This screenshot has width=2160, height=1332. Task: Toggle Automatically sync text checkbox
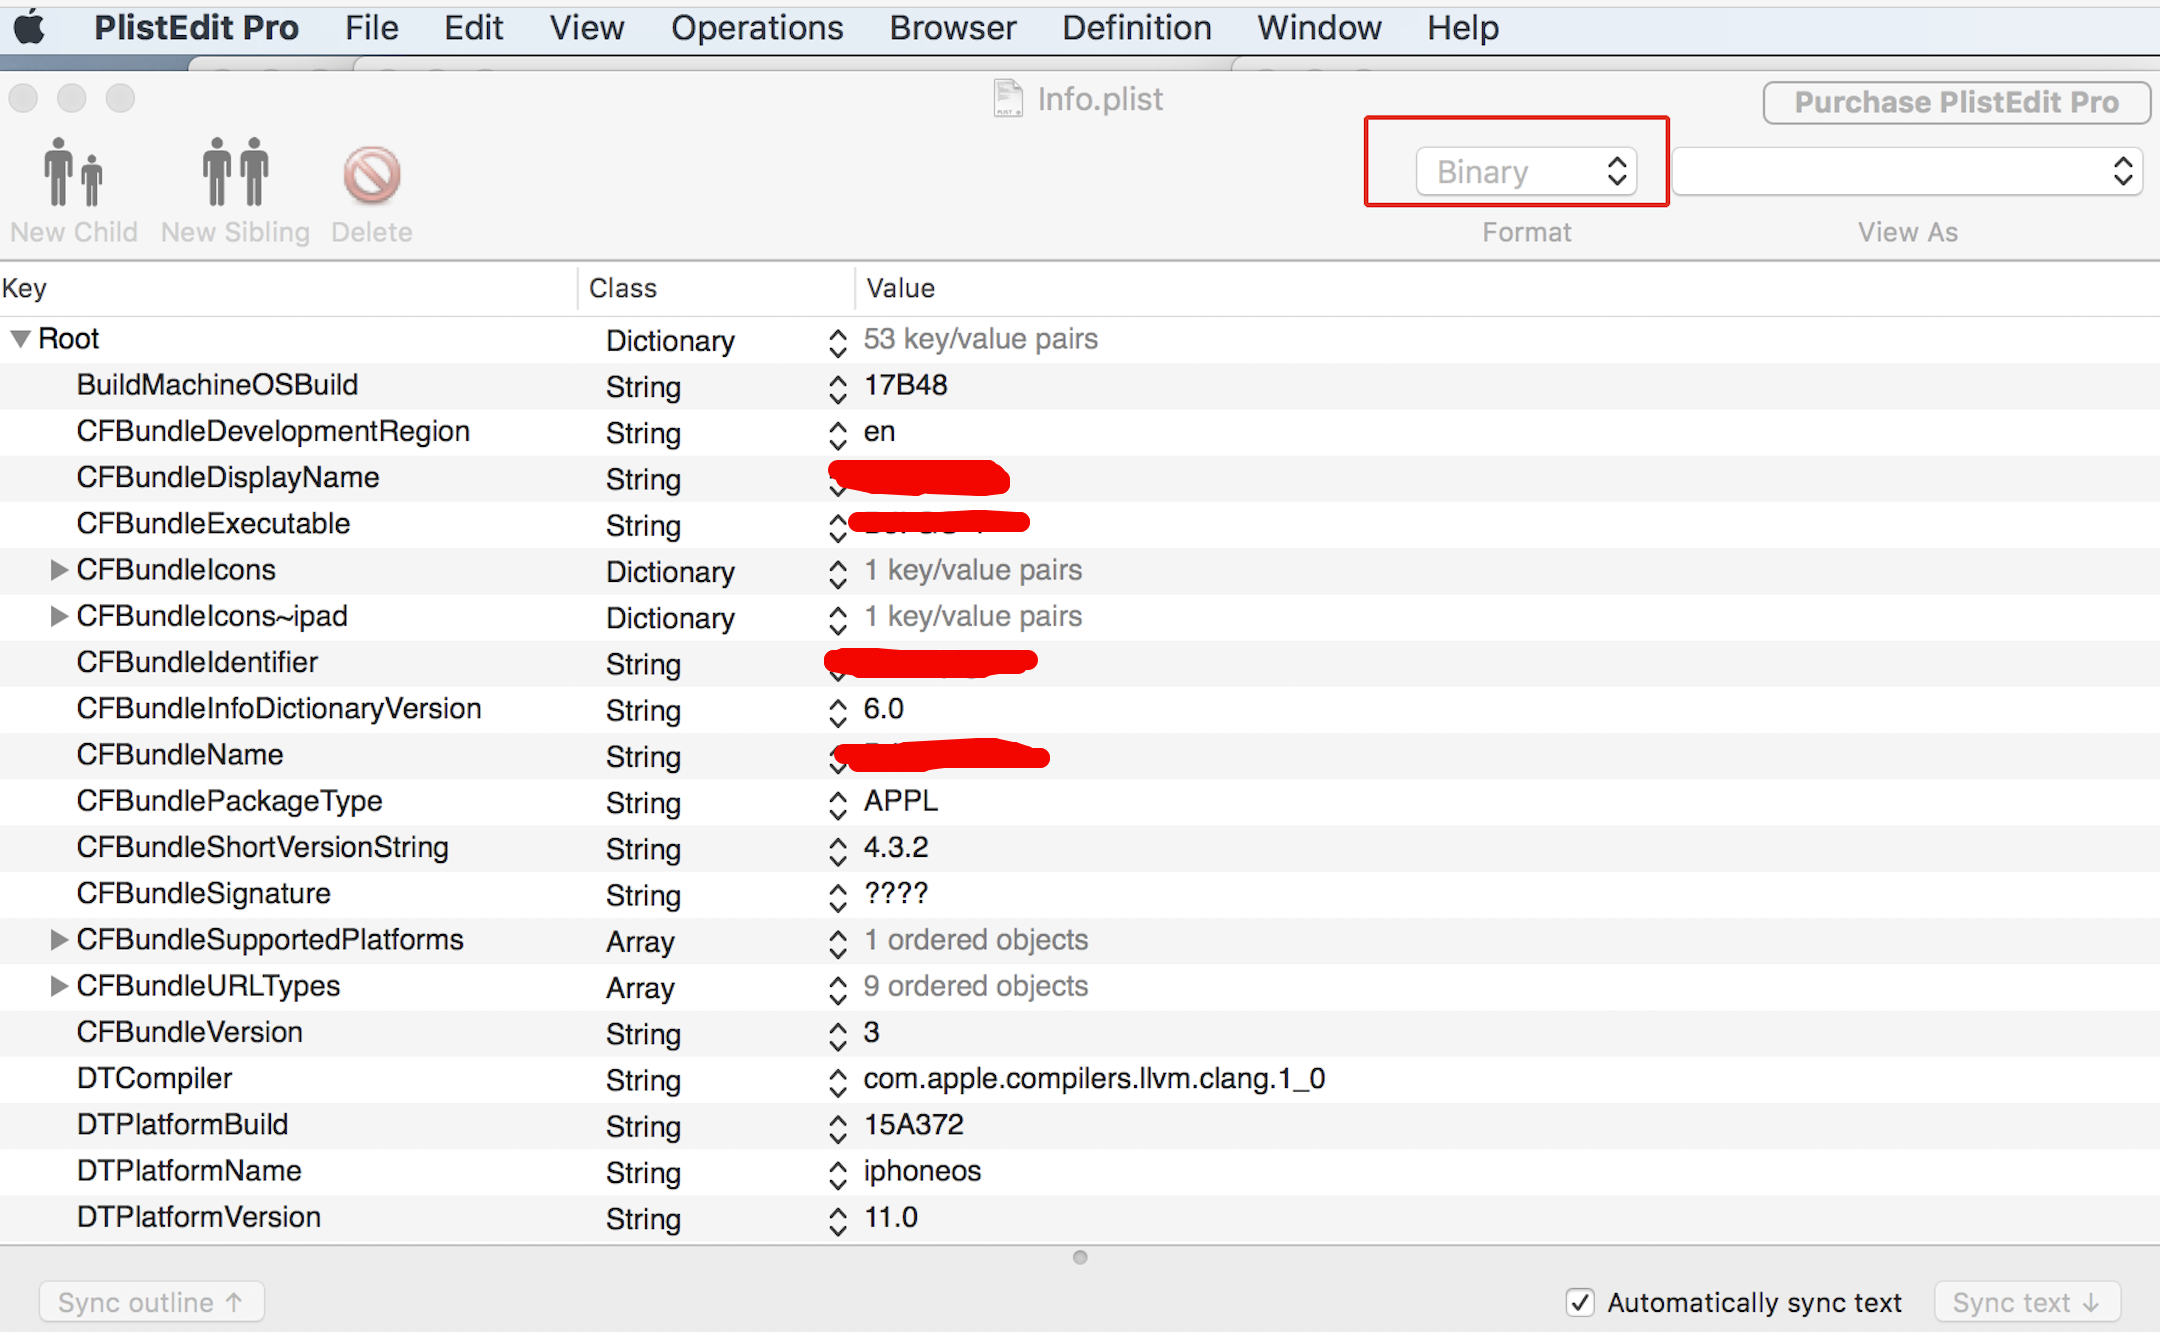pyautogui.click(x=1580, y=1302)
